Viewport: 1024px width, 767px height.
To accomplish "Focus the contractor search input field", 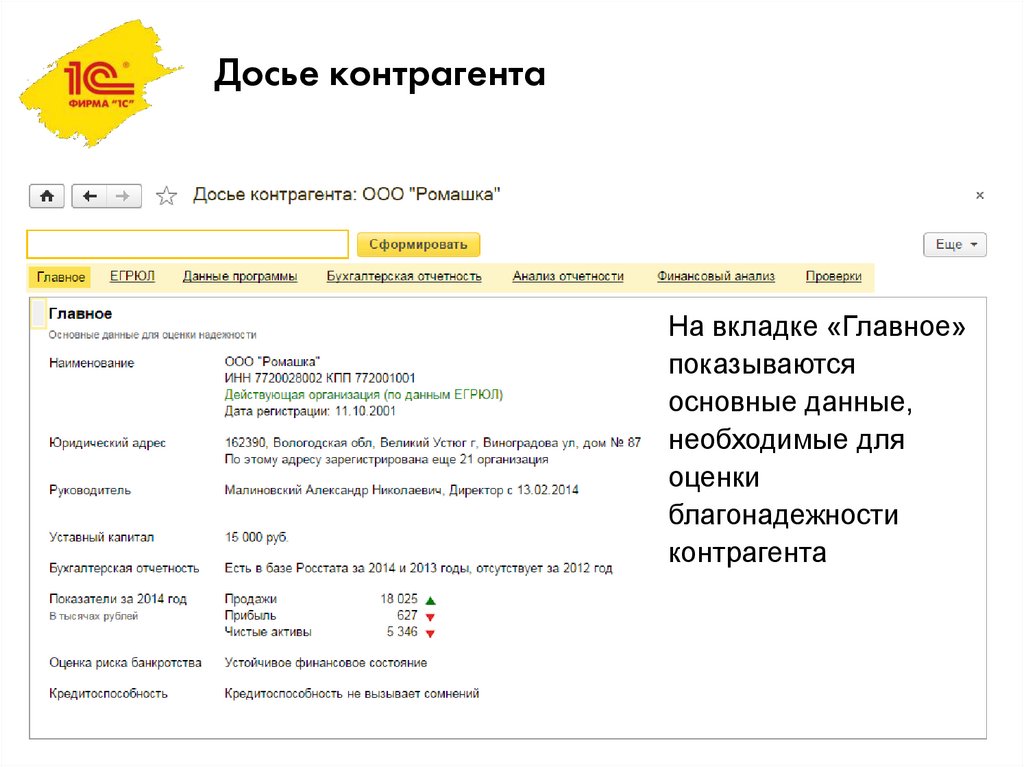I will coord(187,244).
